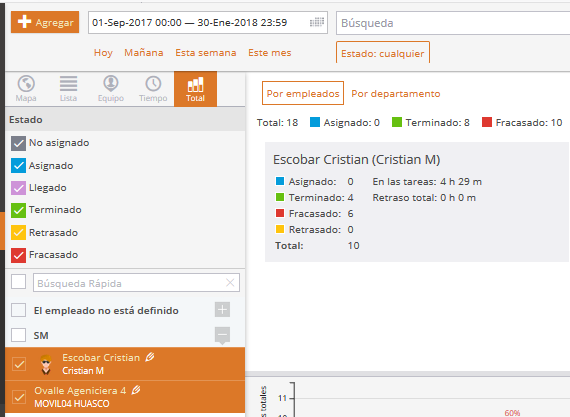Viewport: 570px width, 417px height.
Task: Select the Por empleados tab
Action: (303, 93)
